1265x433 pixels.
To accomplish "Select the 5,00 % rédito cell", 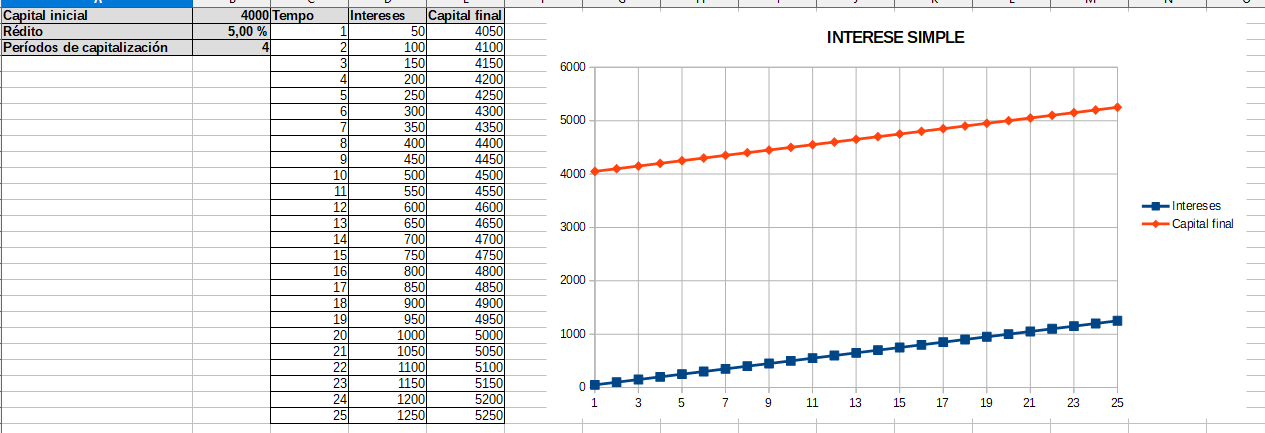I will (x=231, y=32).
